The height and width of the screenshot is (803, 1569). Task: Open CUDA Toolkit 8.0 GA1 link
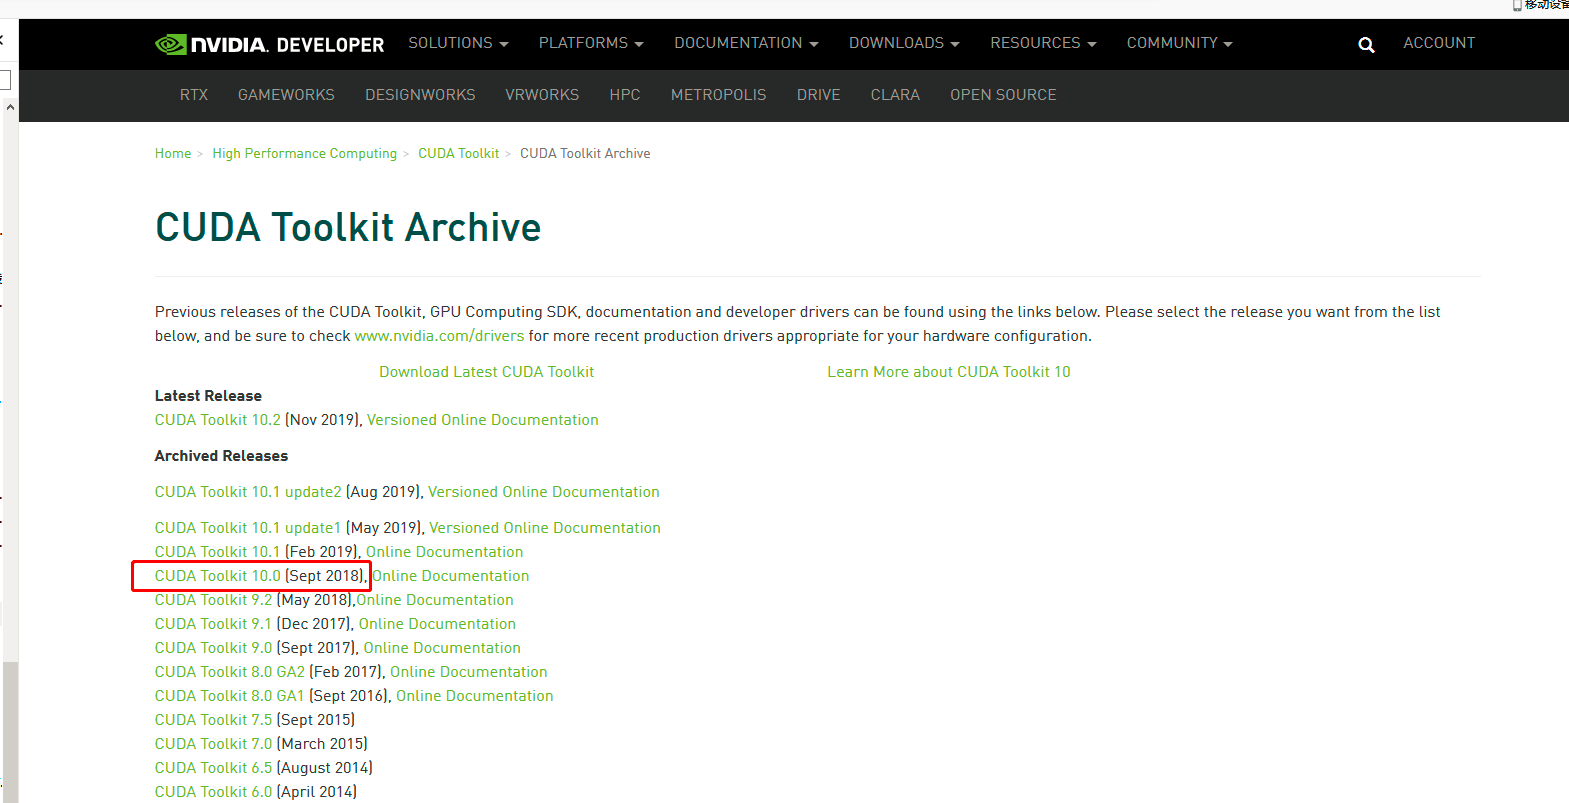(229, 696)
